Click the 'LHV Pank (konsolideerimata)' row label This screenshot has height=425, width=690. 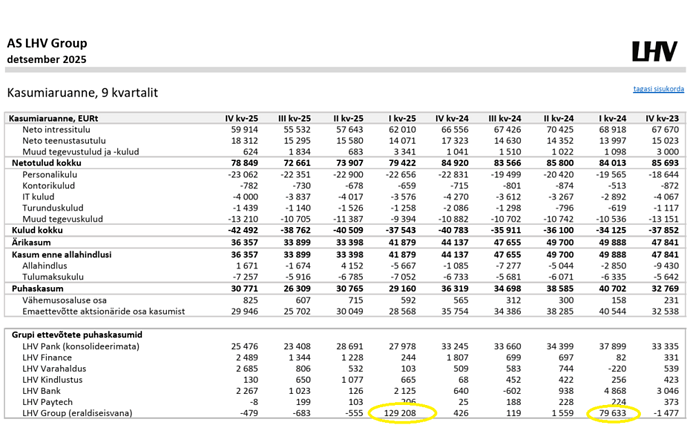[x=79, y=346]
